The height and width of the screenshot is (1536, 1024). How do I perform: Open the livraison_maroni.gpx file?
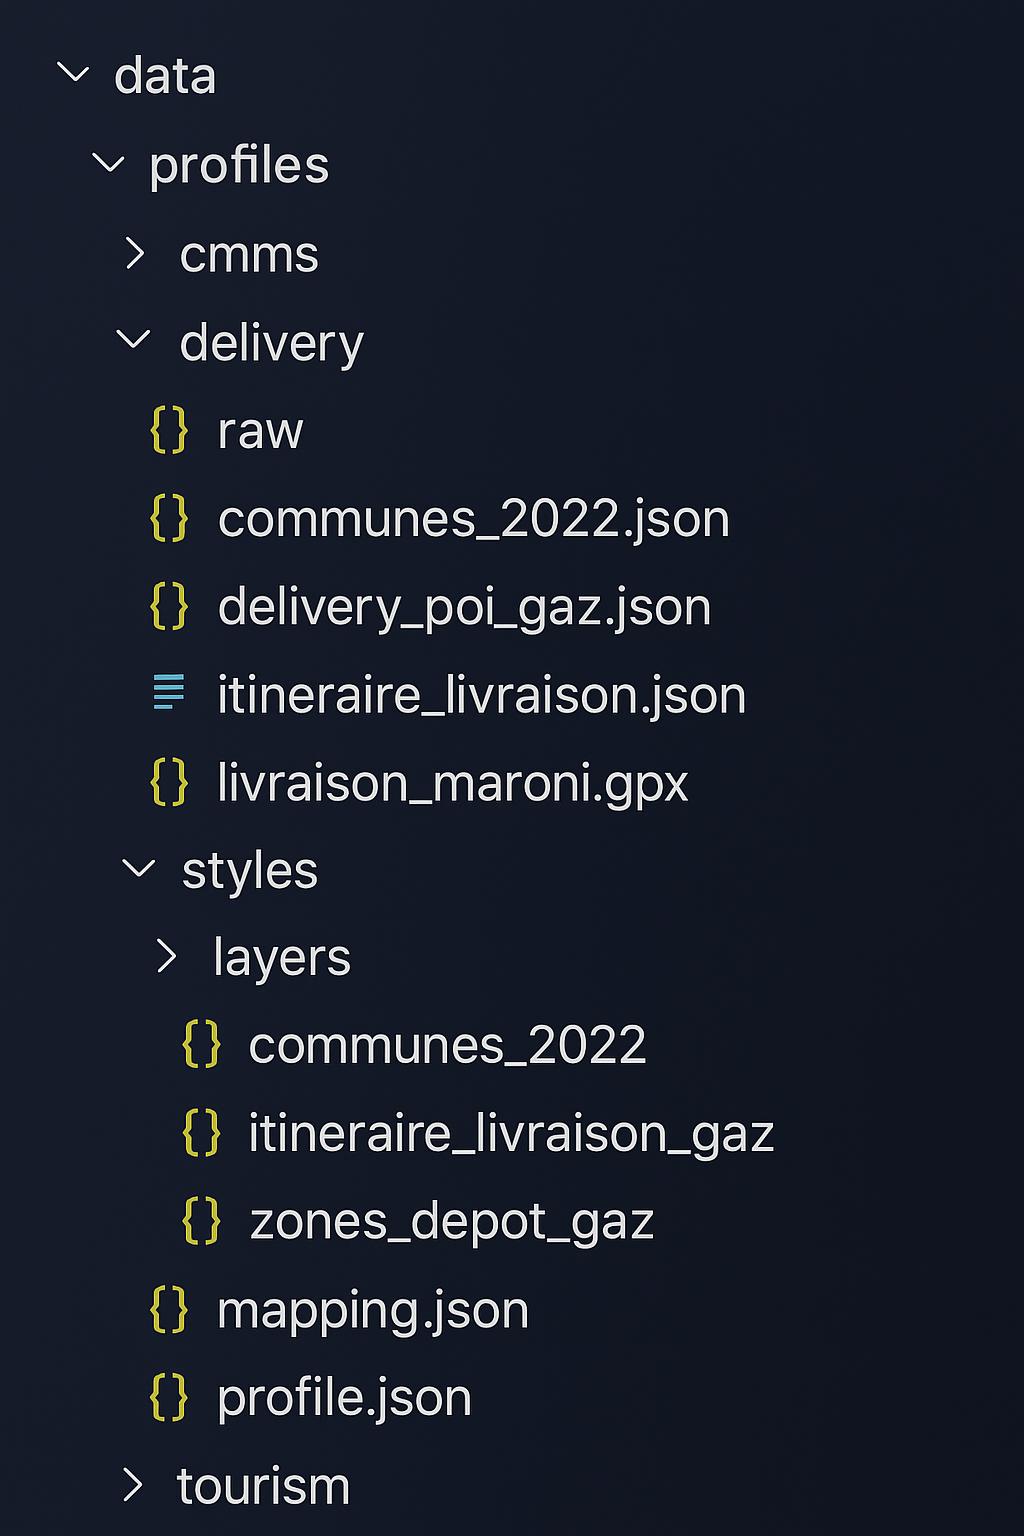pyautogui.click(x=452, y=783)
